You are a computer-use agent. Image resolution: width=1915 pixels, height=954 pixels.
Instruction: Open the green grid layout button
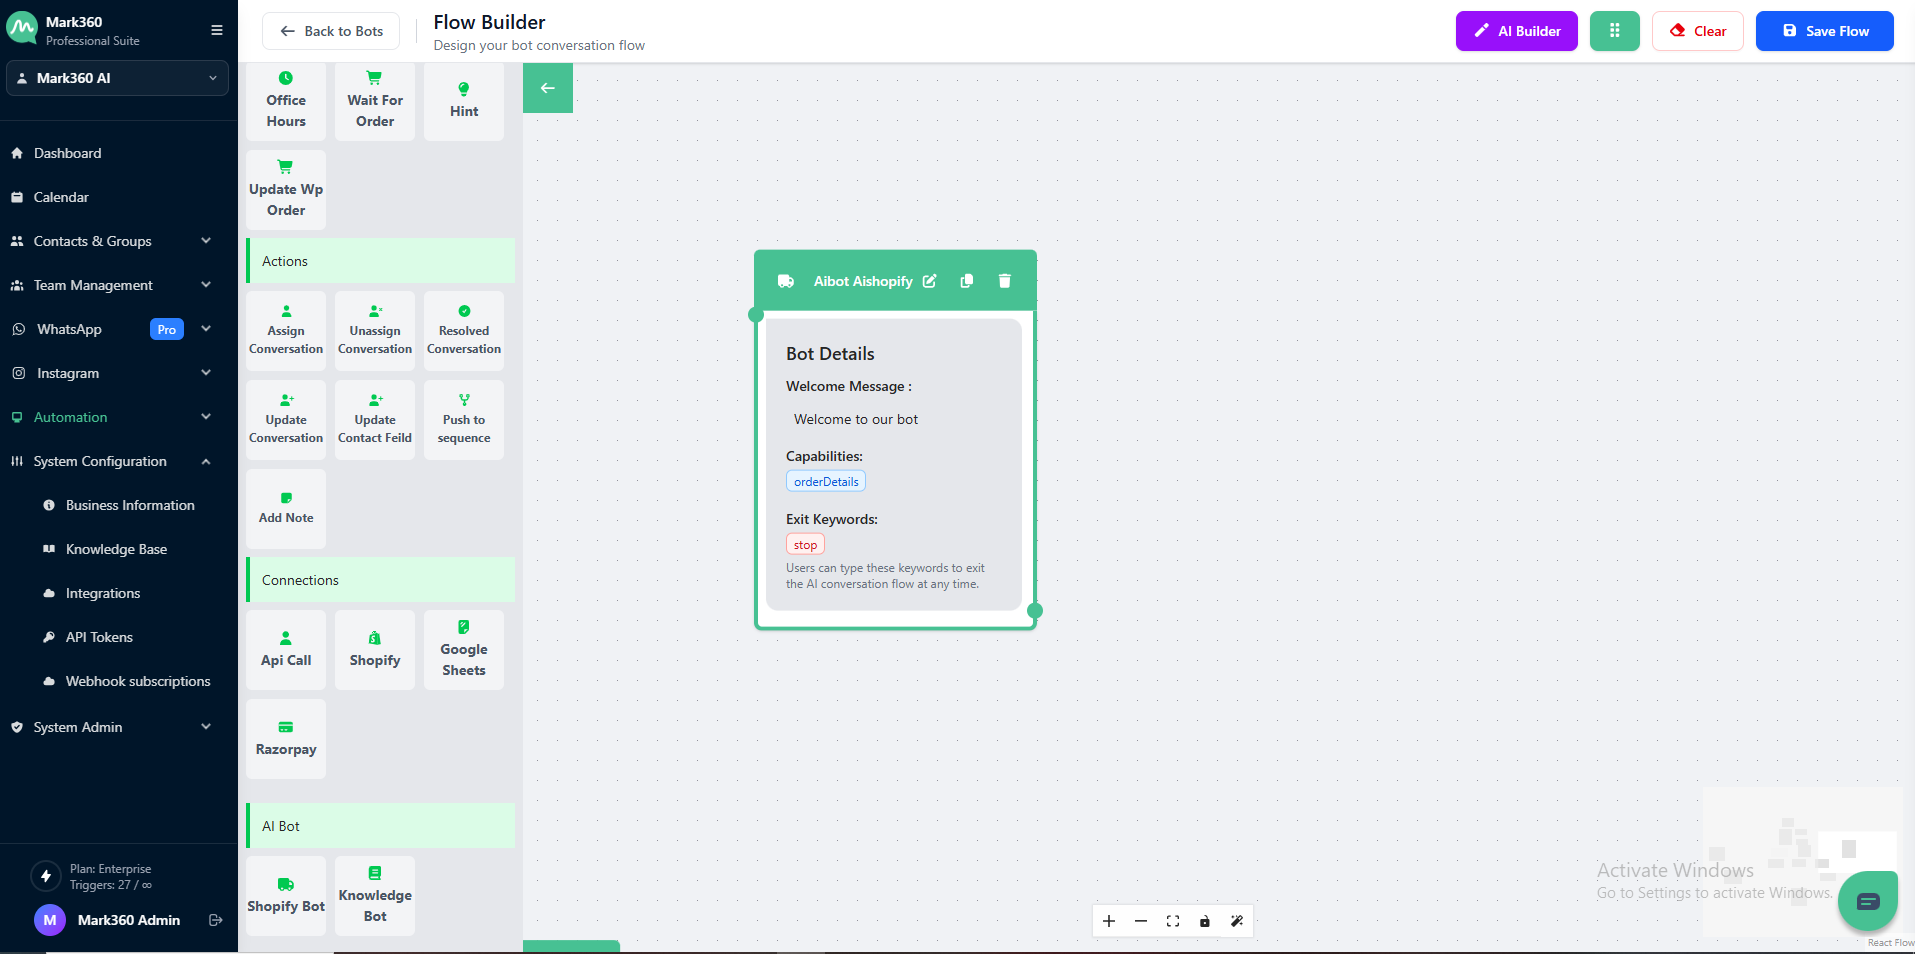(1614, 31)
